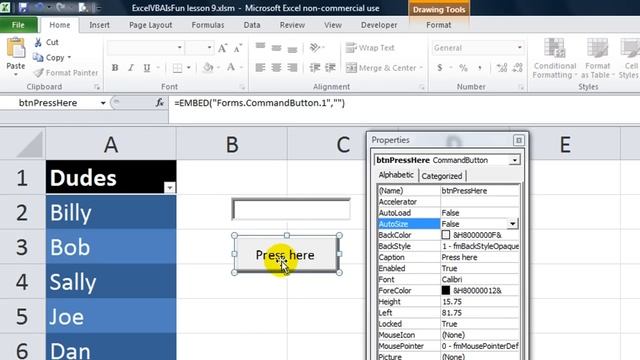Click the Fill Color bucket icon
This screenshot has width=640, height=360.
208,67
